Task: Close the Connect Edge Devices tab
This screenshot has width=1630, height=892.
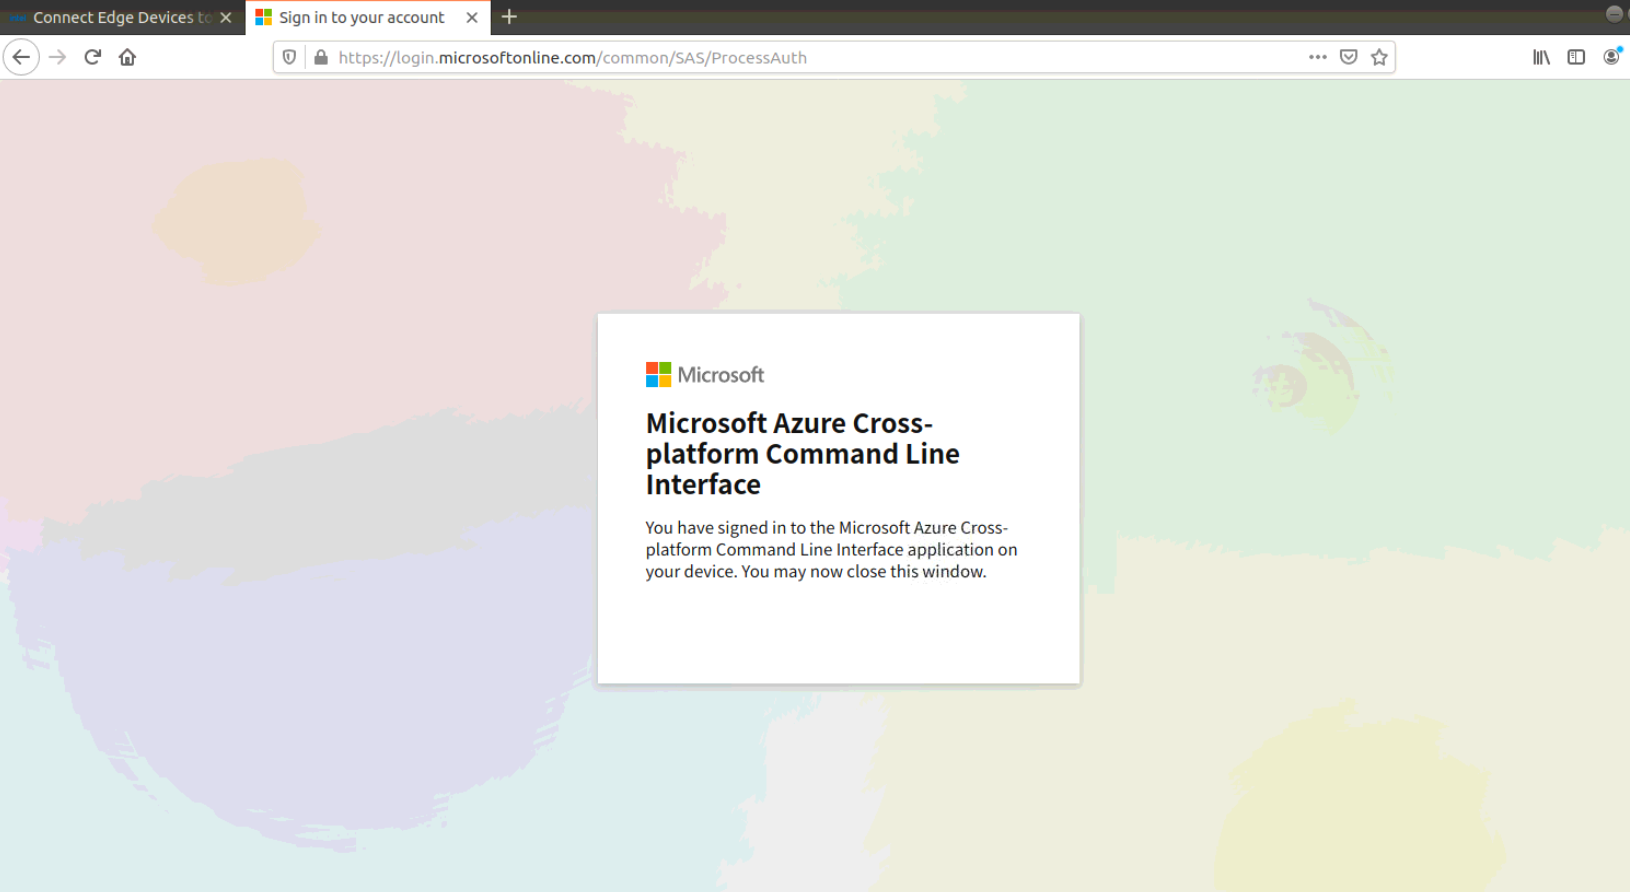Action: tap(226, 17)
